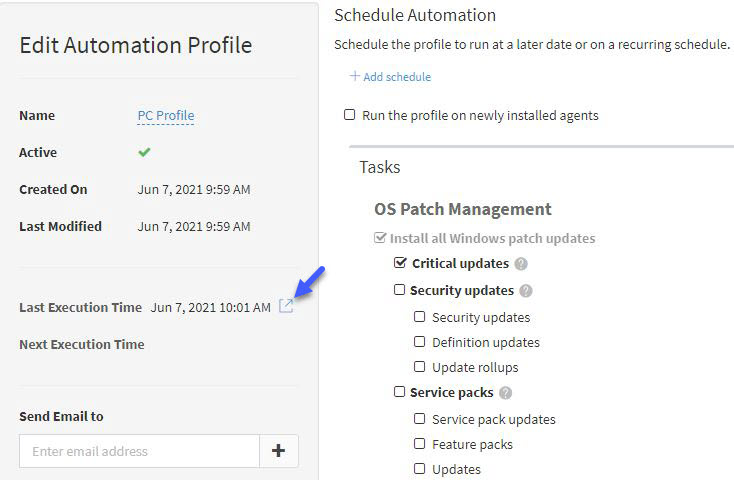Check the Definition updates checkbox
This screenshot has width=734, height=480.
click(x=419, y=342)
